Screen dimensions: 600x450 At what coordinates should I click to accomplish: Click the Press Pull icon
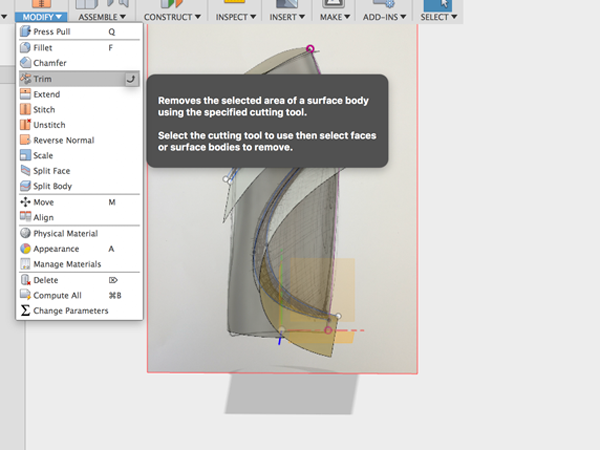tap(25, 31)
